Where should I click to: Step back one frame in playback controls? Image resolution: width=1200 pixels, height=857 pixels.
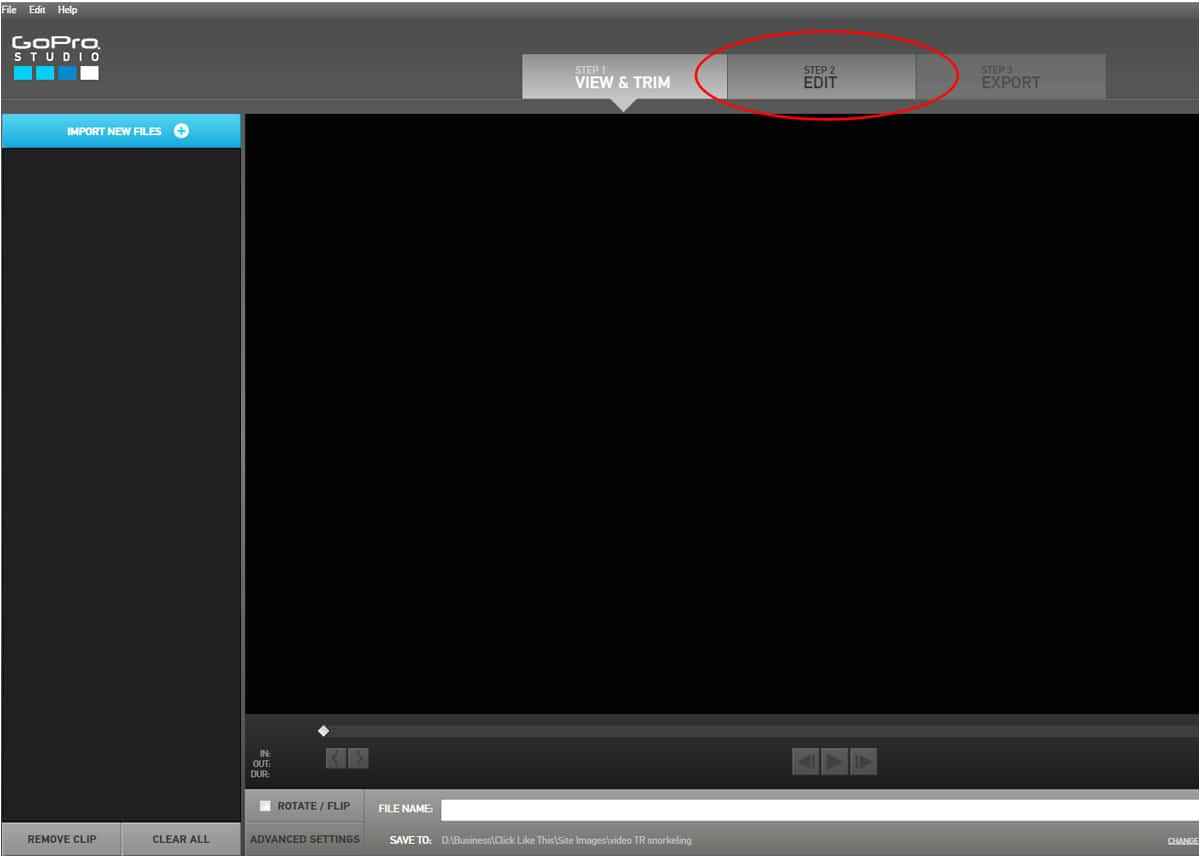(x=805, y=763)
